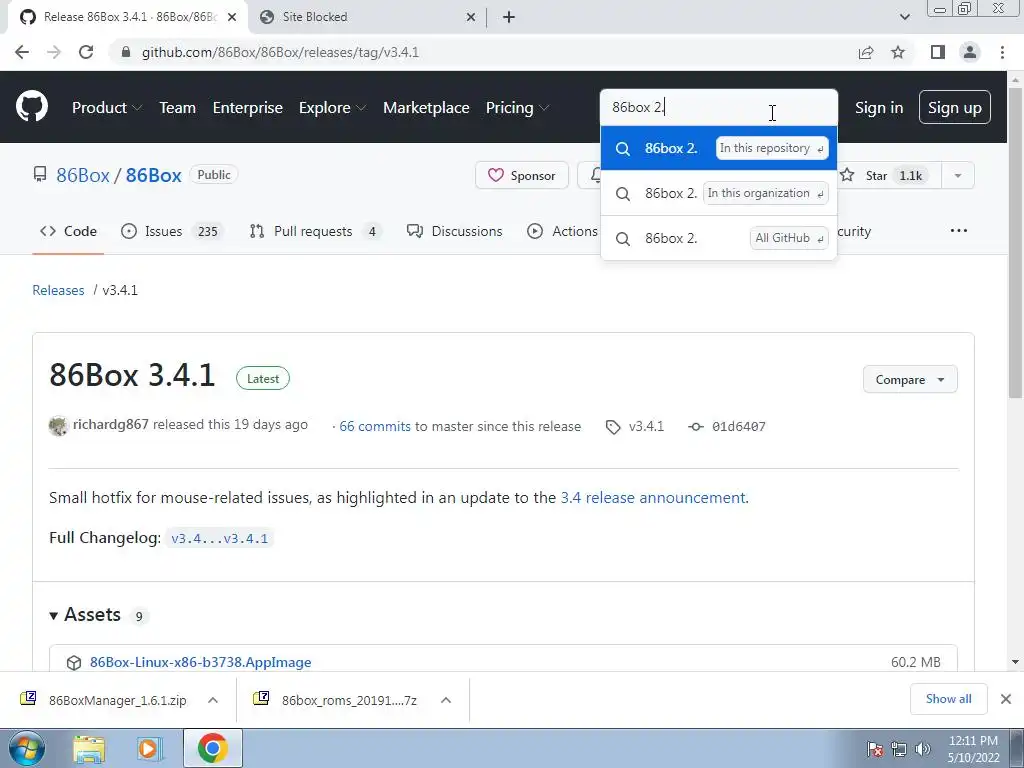Download 86Box-Linux-x86-b3738.AppImage
The image size is (1024, 768).
pyautogui.click(x=200, y=662)
